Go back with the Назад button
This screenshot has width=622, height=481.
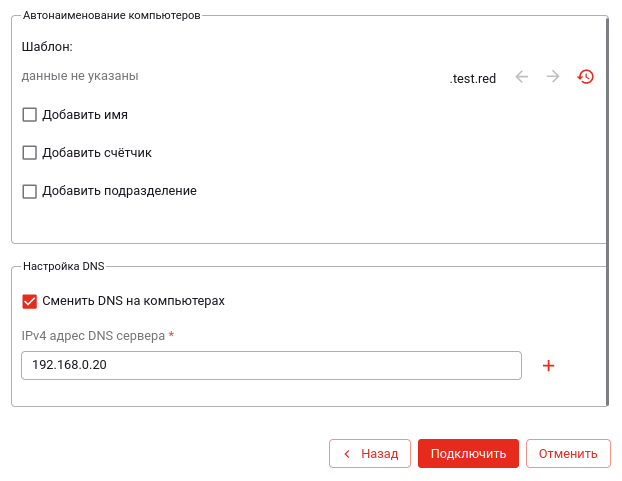click(x=370, y=453)
